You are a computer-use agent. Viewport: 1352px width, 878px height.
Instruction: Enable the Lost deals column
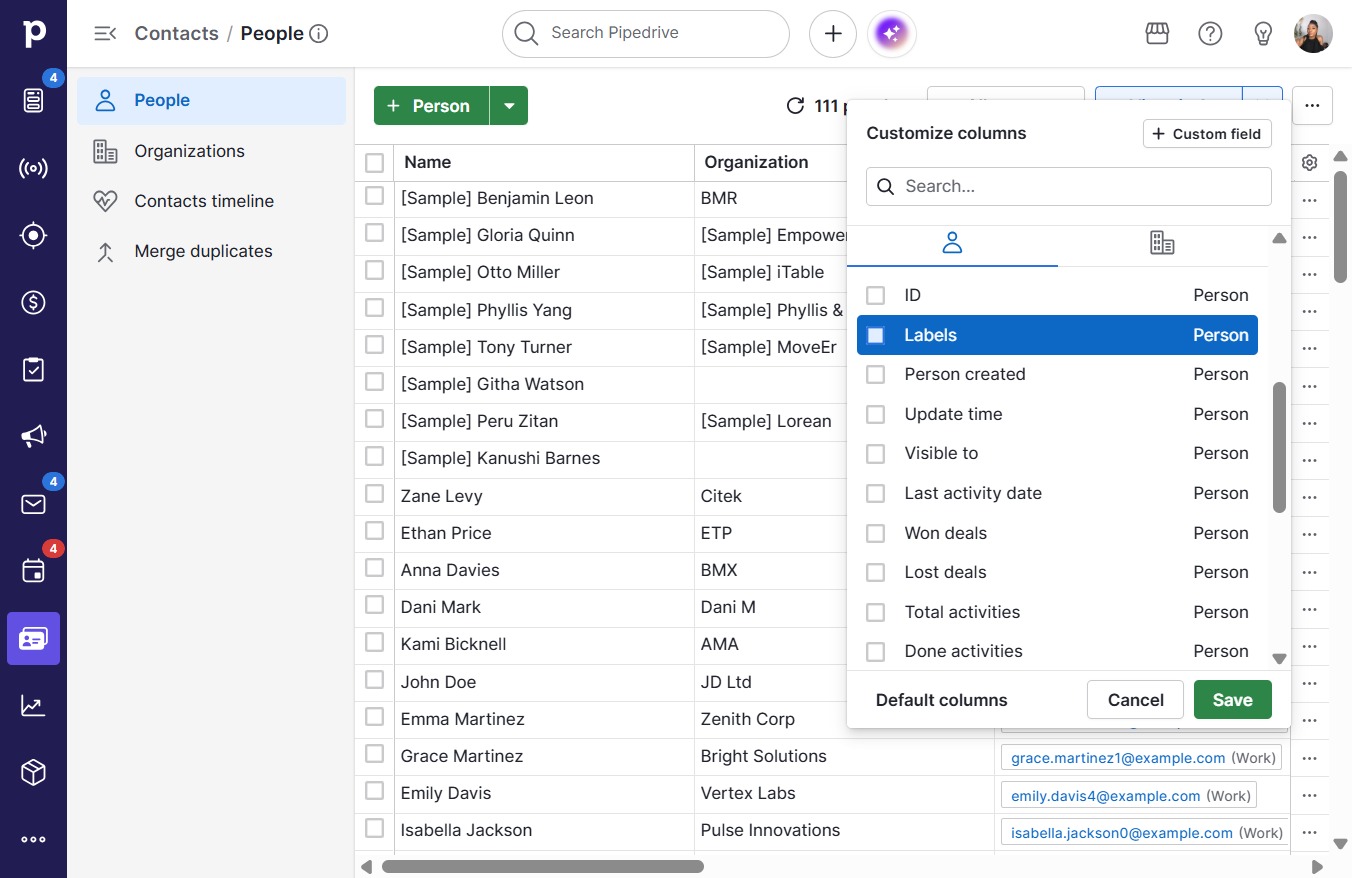(x=876, y=572)
